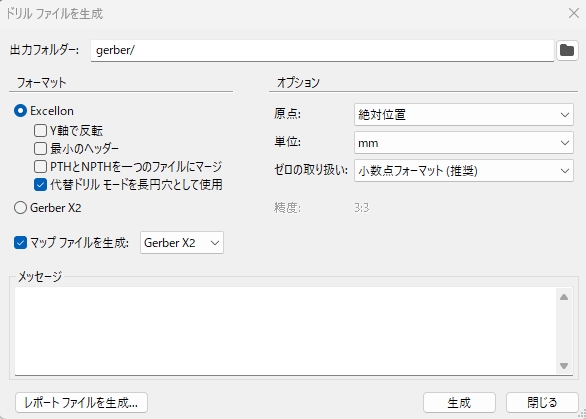Click inside the メッセージ text area
This screenshot has height=419, width=586.
click(286, 331)
